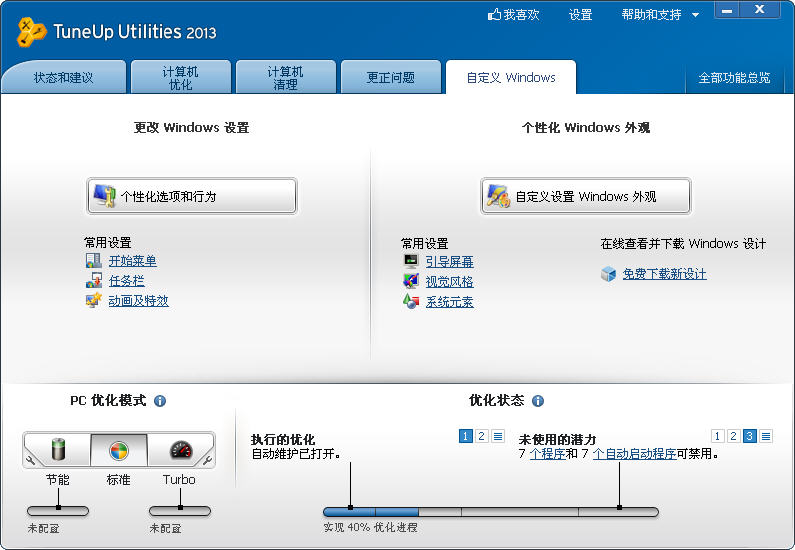This screenshot has height=550, width=795.
Task: Click the monitor icon beside 引导屏幕
Action: [x=411, y=262]
